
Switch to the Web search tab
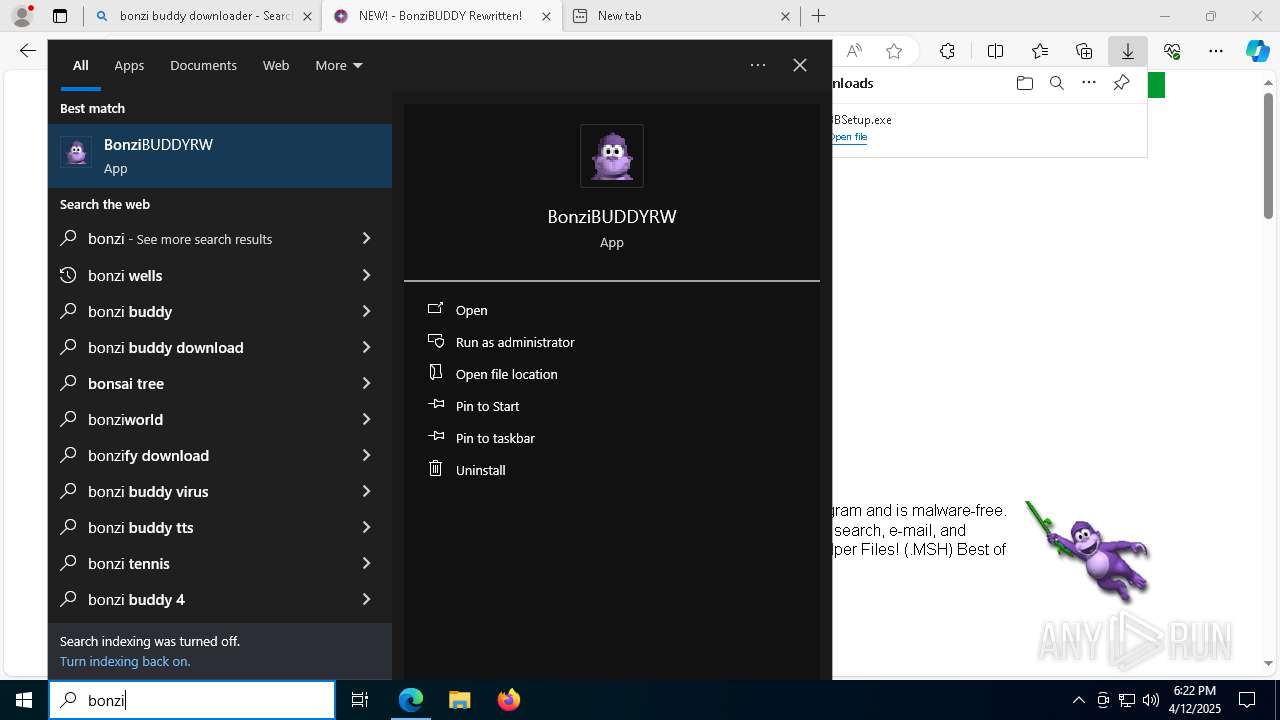[276, 65]
